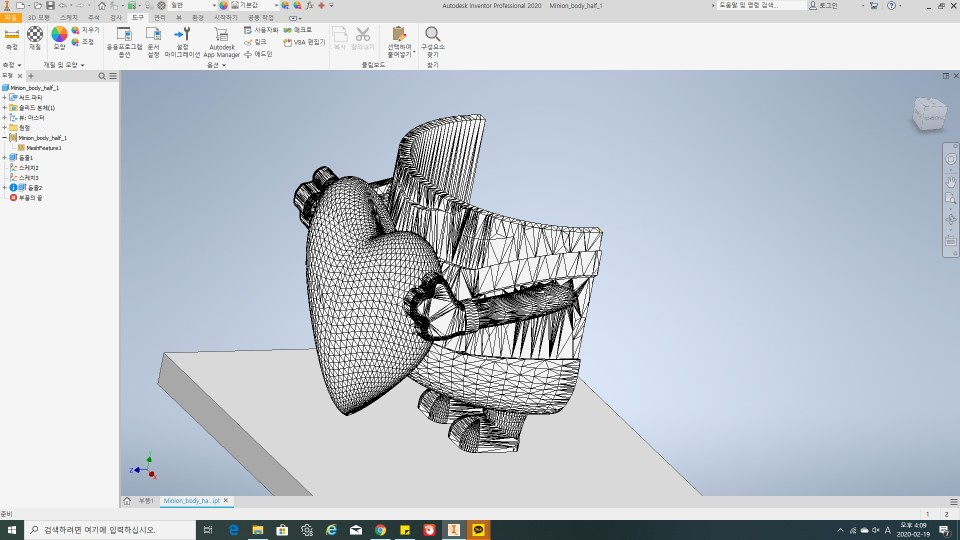
Task: Click the ViewCube in the viewport corner
Action: [x=930, y=113]
